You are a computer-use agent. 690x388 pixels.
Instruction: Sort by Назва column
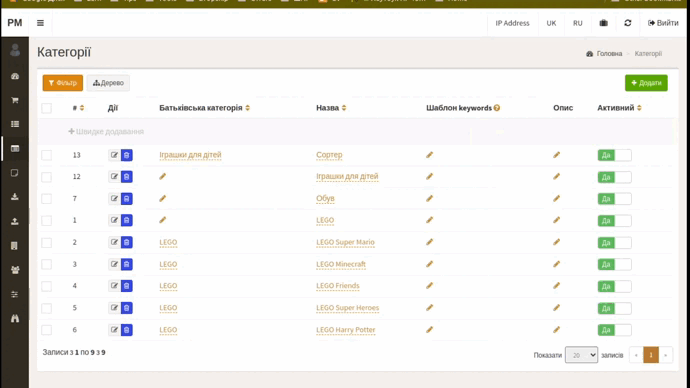(x=331, y=108)
